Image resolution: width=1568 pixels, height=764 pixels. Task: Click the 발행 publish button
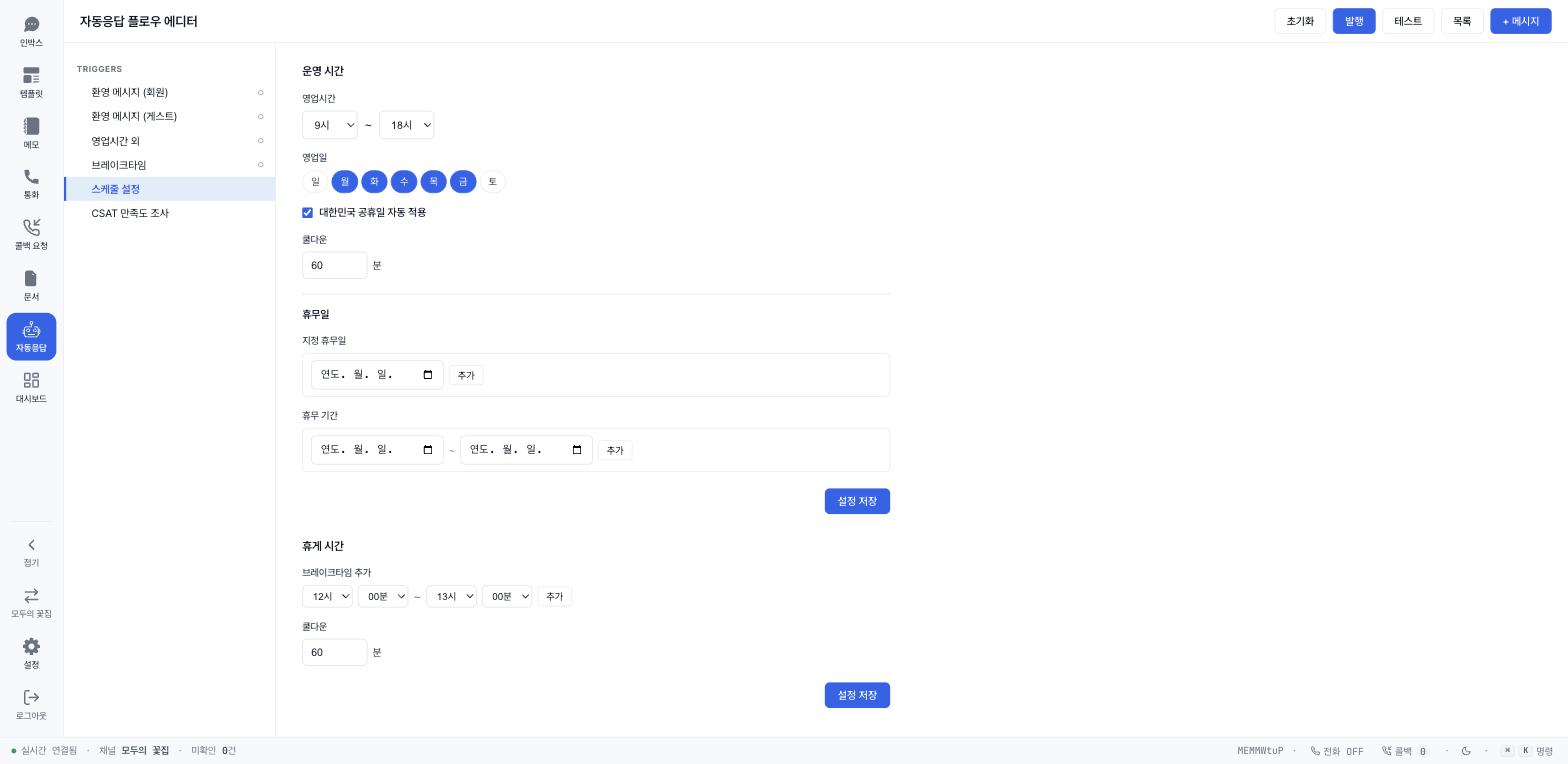pos(1354,21)
